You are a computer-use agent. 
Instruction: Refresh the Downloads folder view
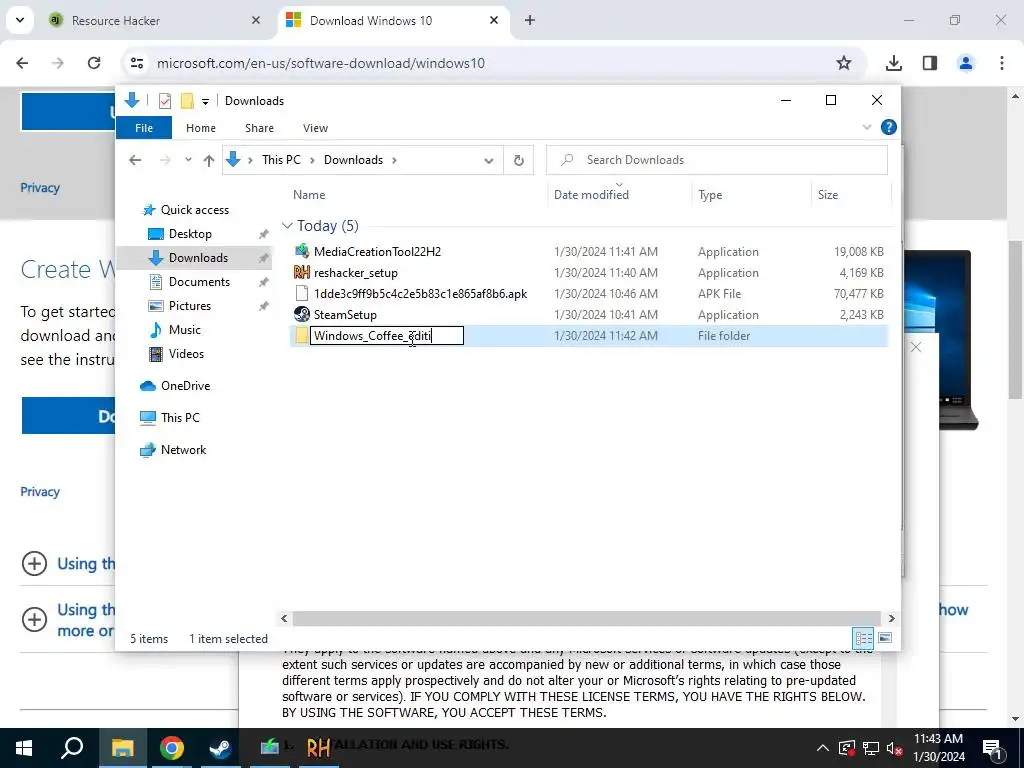(519, 160)
